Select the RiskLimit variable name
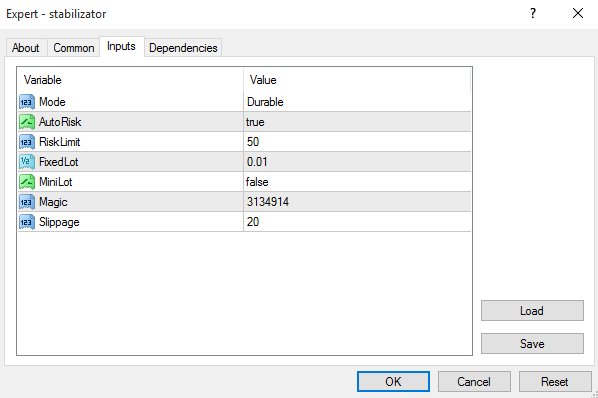The image size is (598, 398). [x=60, y=142]
